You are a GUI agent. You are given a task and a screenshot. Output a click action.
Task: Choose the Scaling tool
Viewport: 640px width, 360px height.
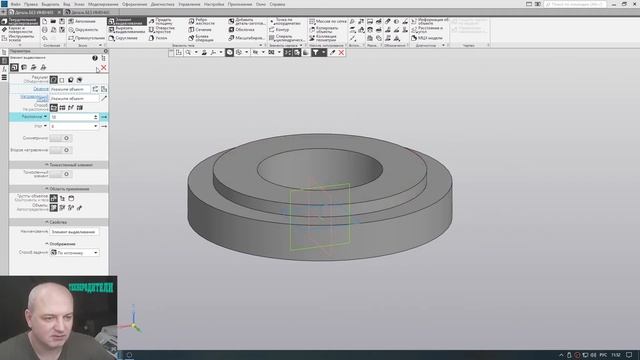click(x=247, y=38)
